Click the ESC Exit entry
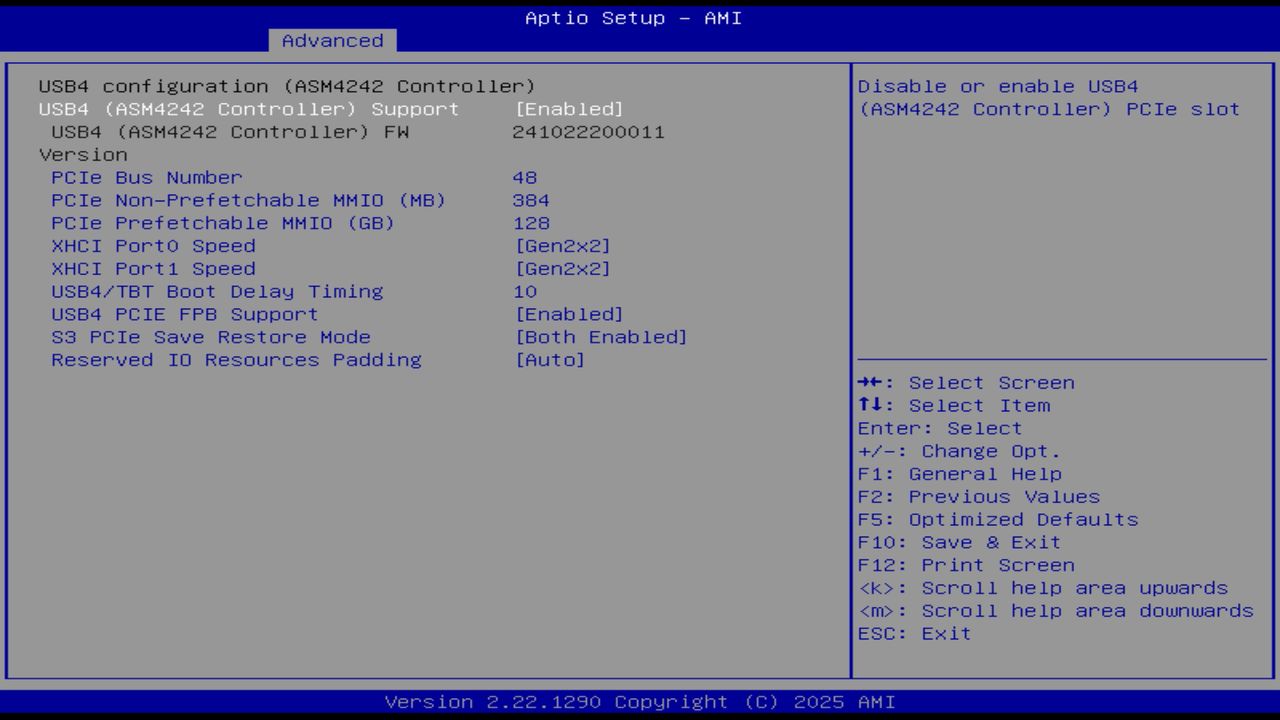This screenshot has height=720, width=1280. (915, 633)
